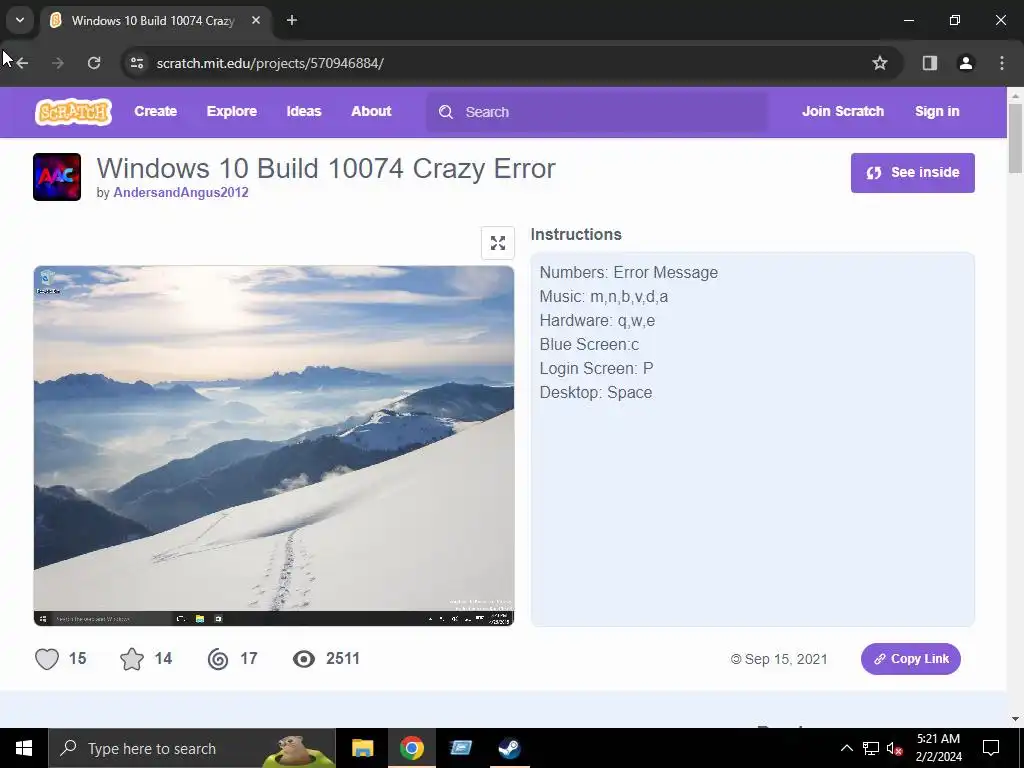Favorite this project with star icon
Screen dimensions: 1024x768
pos(132,659)
